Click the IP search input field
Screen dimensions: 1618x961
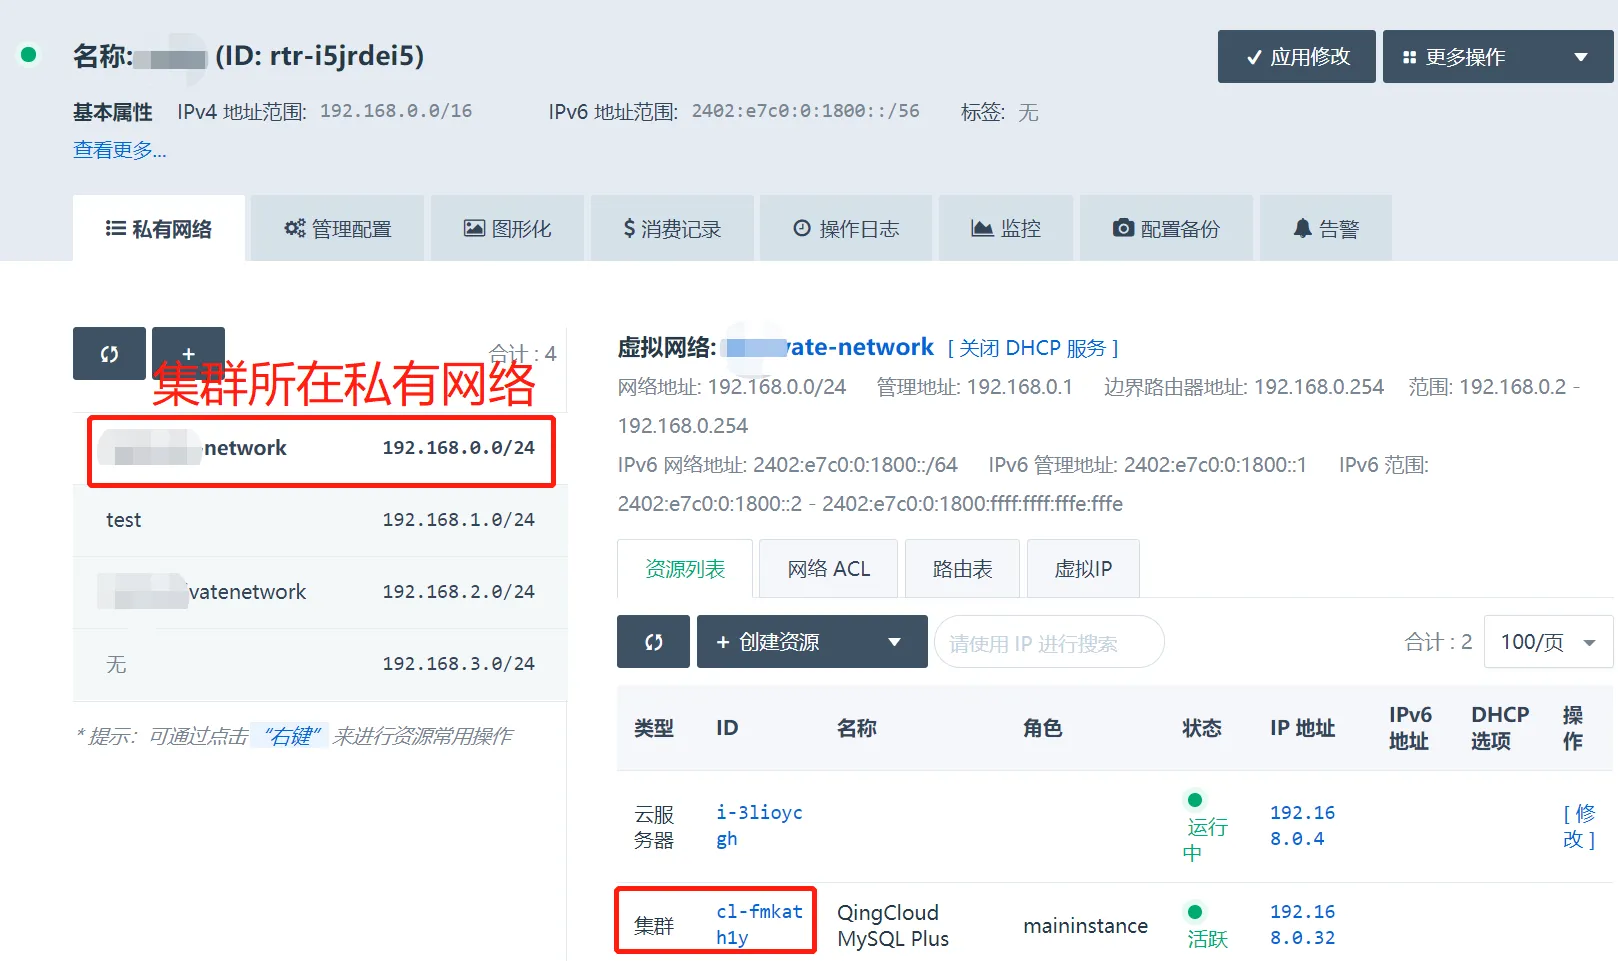pos(1048,643)
